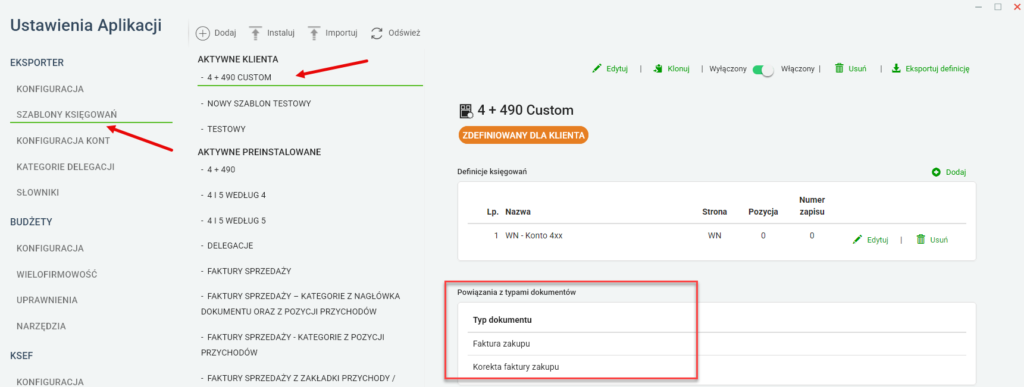The image size is (1024, 387).
Task: Click the Klonuj template link
Action: point(678,69)
